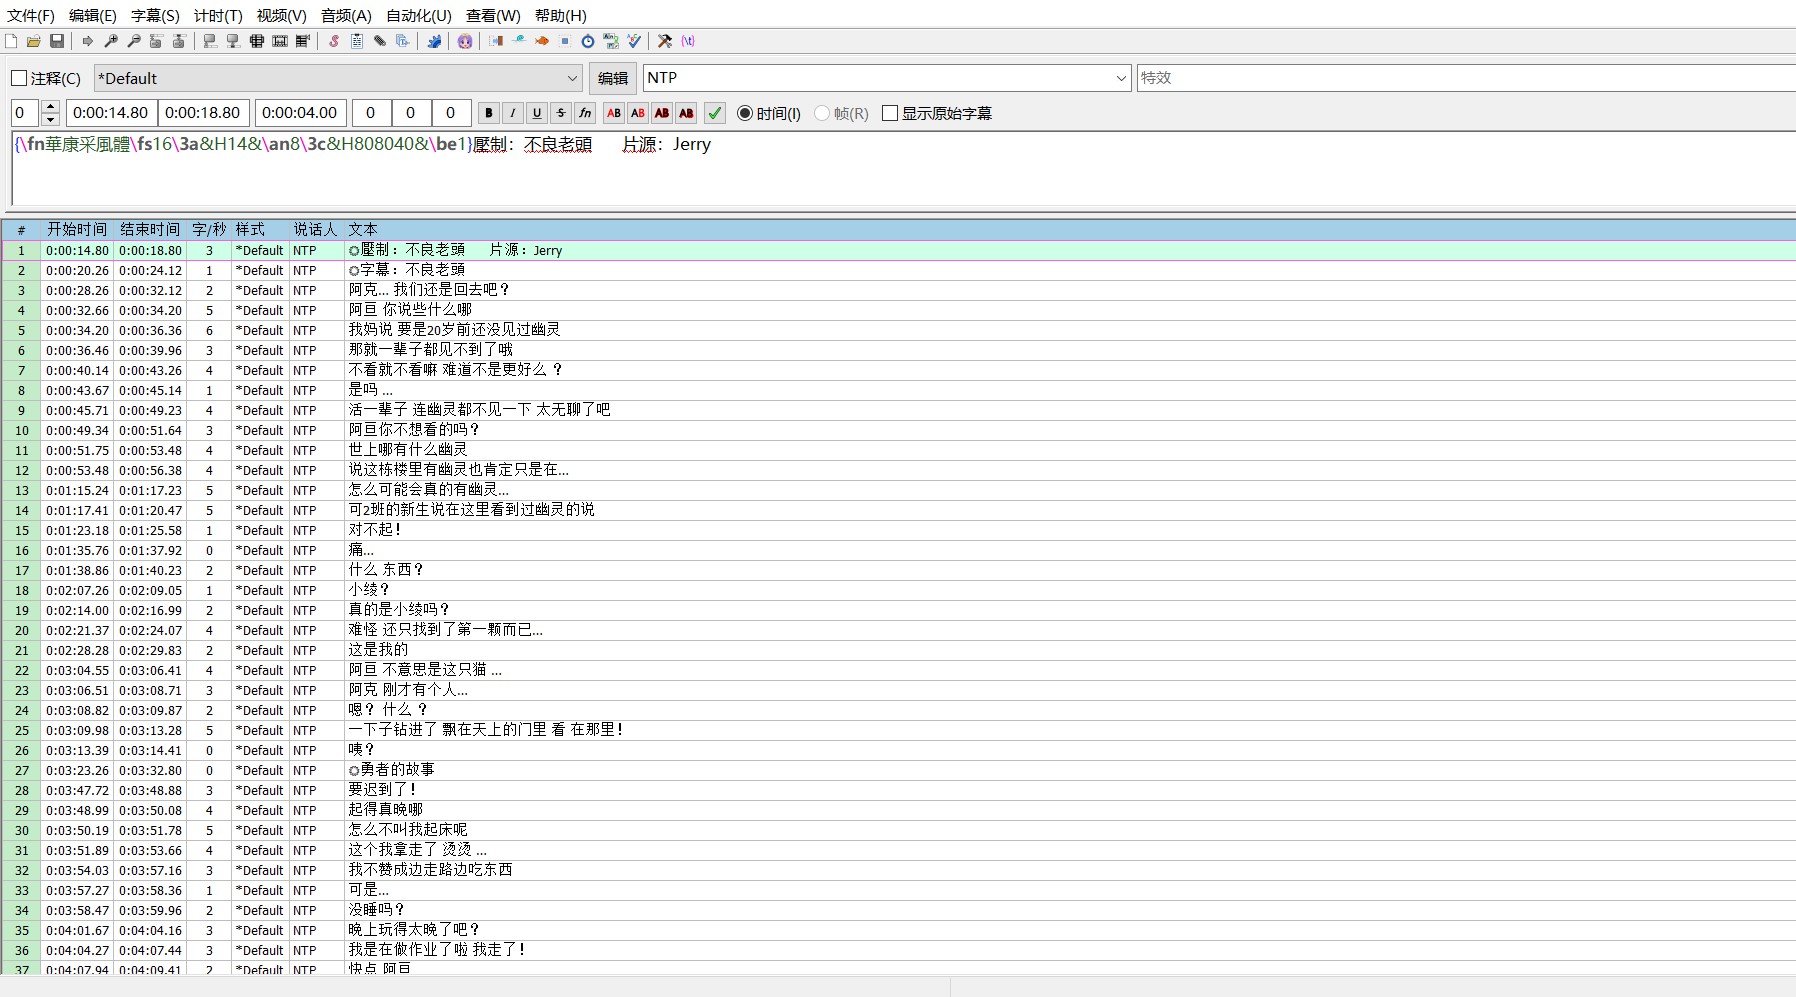
Task: Jump the video to the line's end time
Action: (179, 41)
